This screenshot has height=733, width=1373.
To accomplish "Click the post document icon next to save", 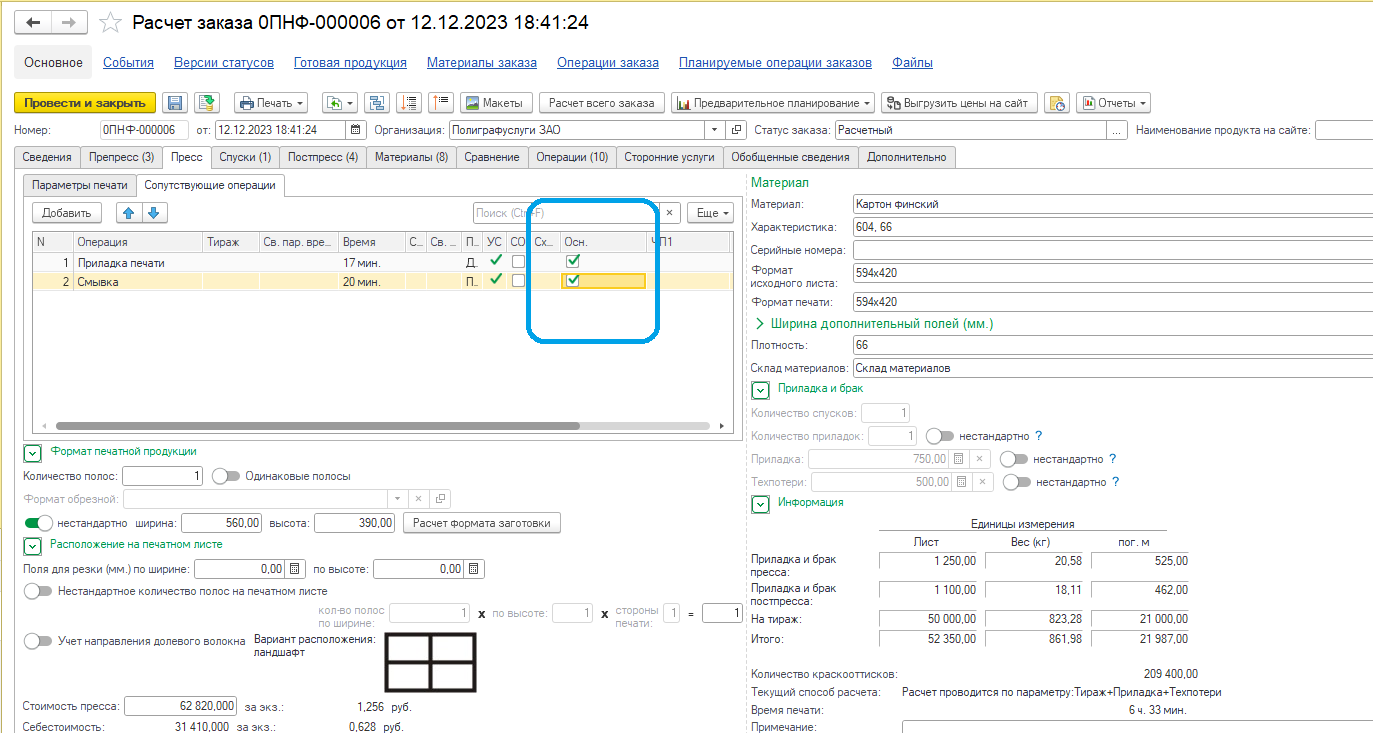I will [207, 103].
